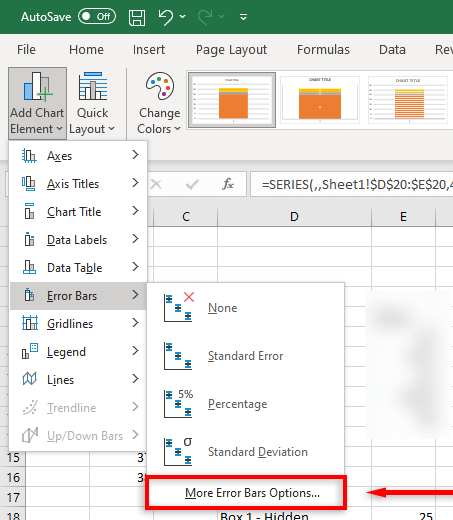Click More Error Bars Options
The height and width of the screenshot is (520, 453).
252,493
